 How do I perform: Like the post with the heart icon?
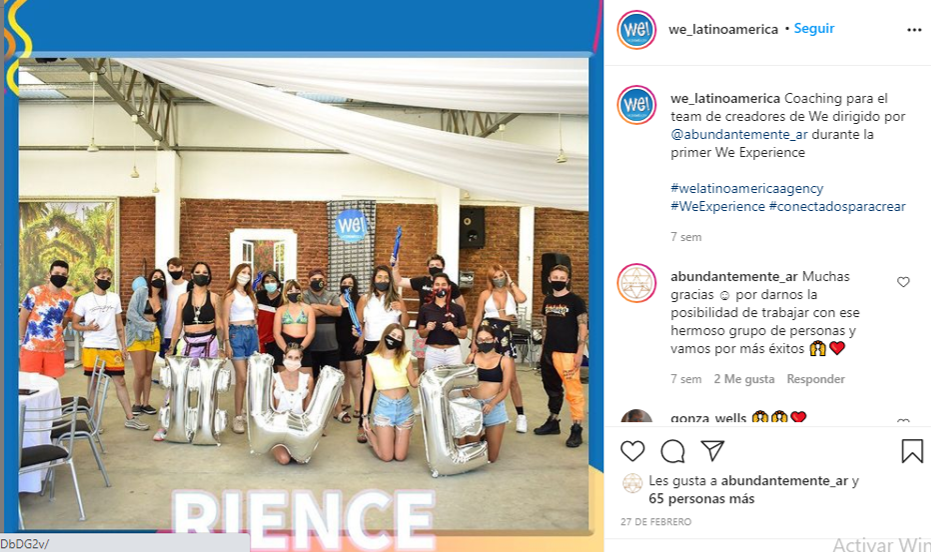(632, 451)
